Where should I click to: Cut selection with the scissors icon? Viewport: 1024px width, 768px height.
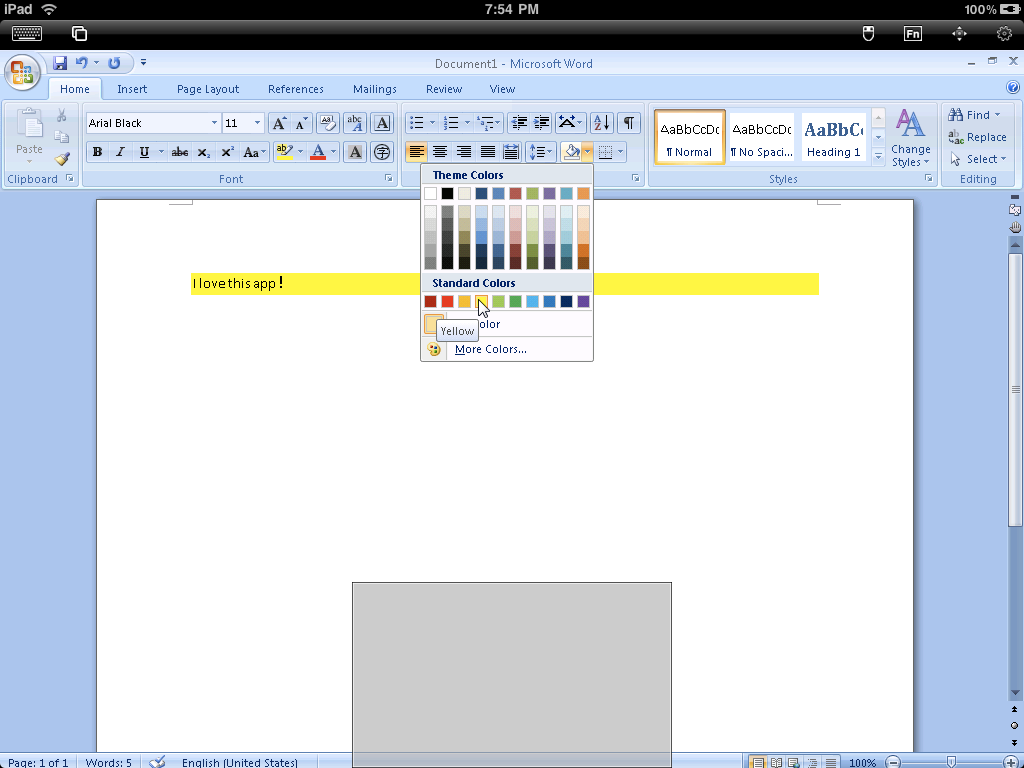[x=61, y=116]
